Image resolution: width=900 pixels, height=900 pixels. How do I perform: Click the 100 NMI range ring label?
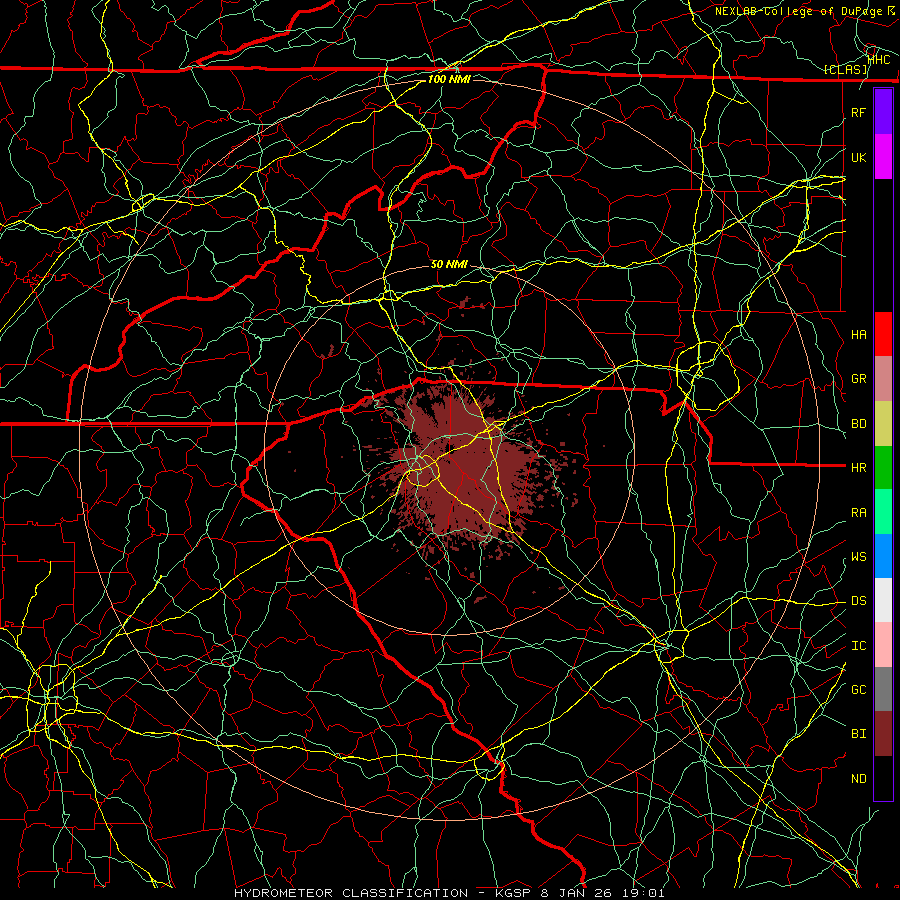tap(449, 79)
